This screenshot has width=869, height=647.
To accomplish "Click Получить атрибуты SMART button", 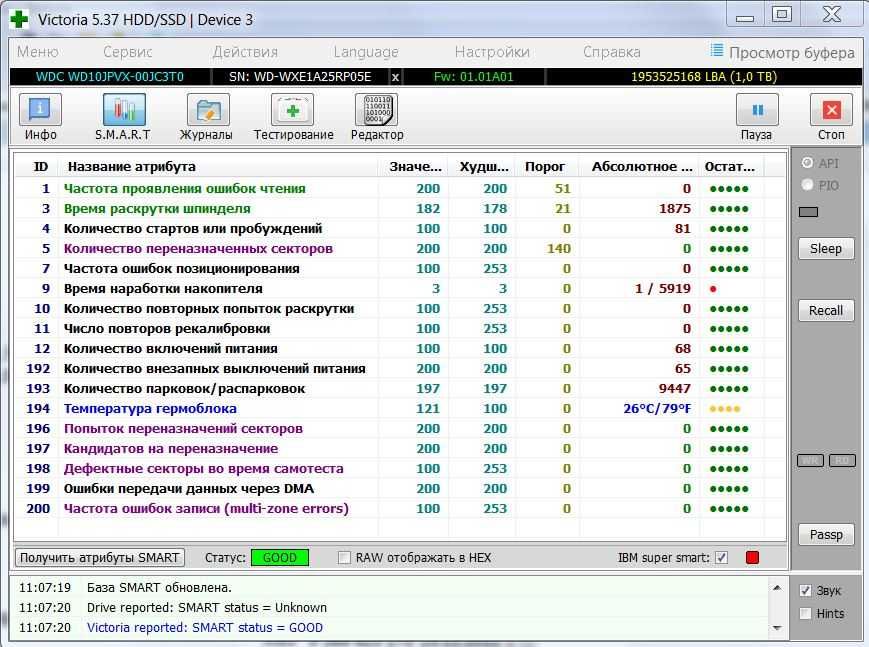I will click(100, 557).
